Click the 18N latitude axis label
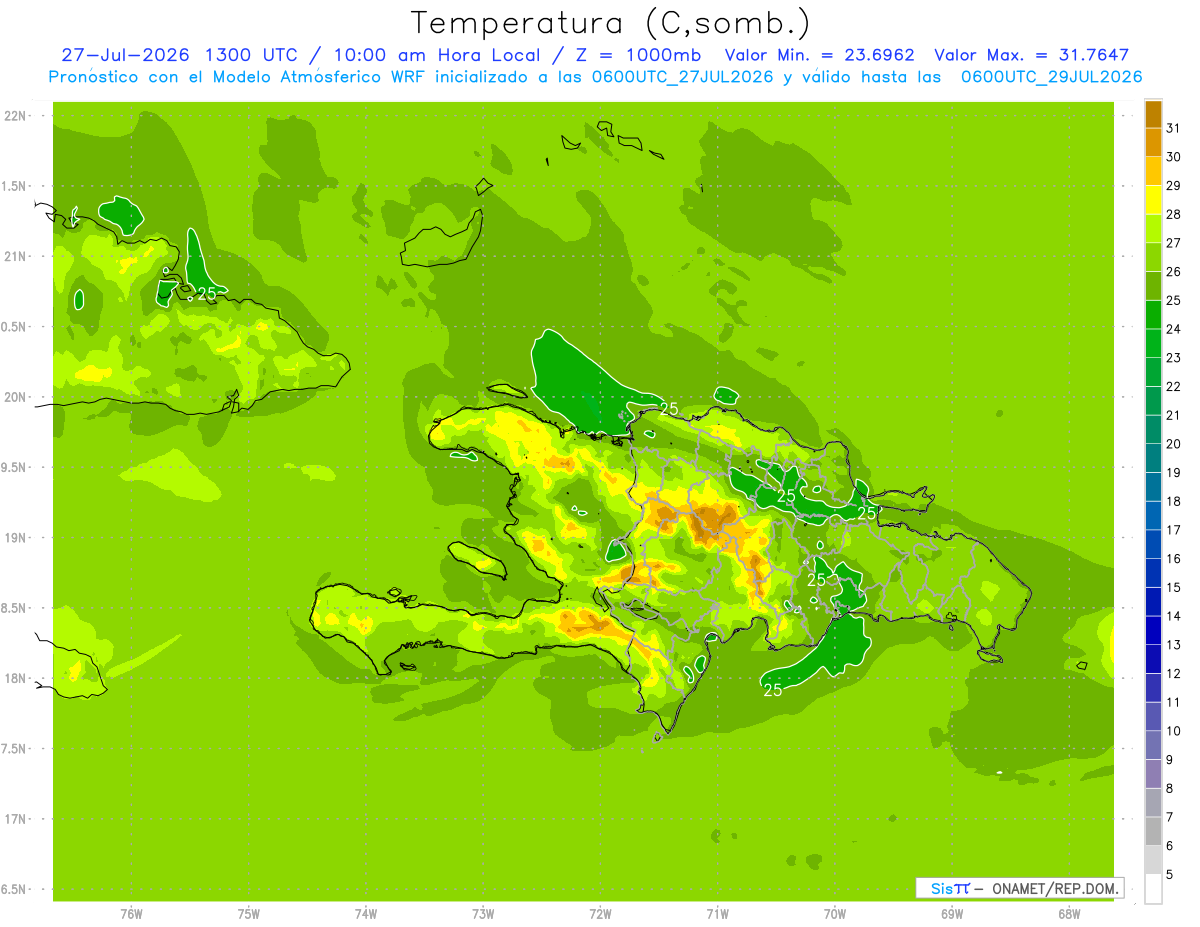This screenshot has width=1200, height=927. point(15,678)
